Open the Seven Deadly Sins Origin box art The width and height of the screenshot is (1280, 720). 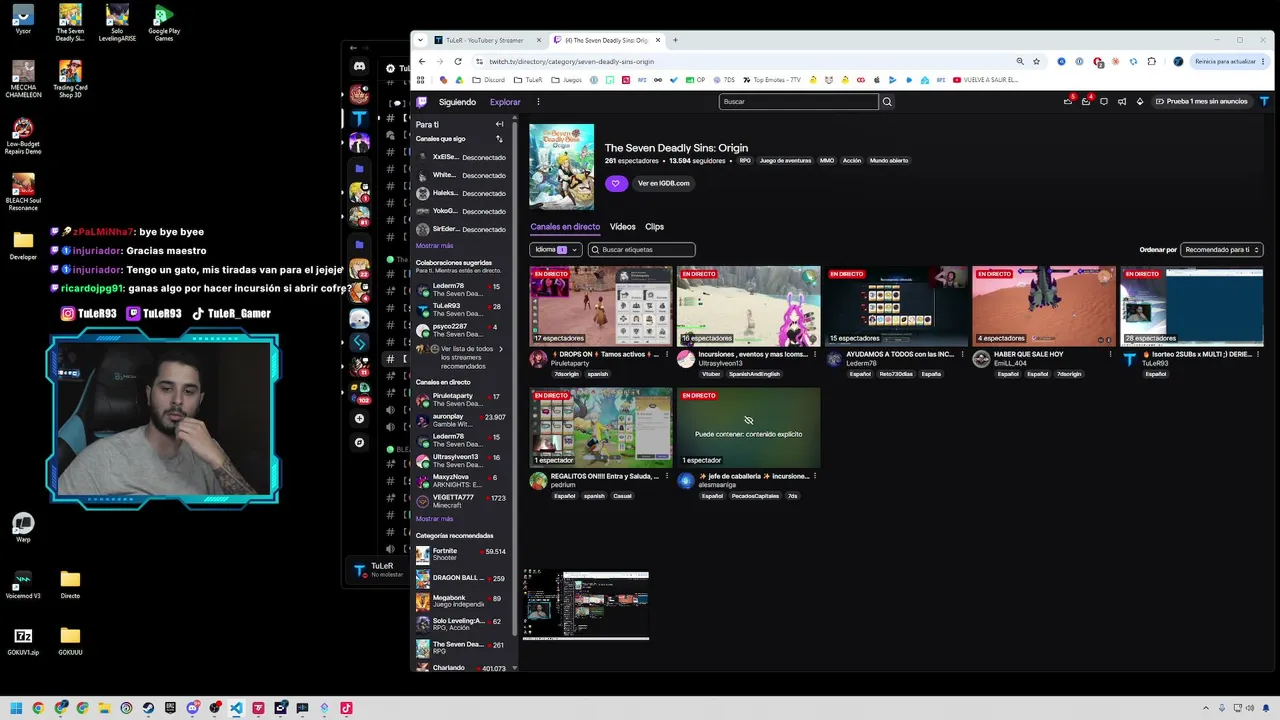[x=561, y=167]
